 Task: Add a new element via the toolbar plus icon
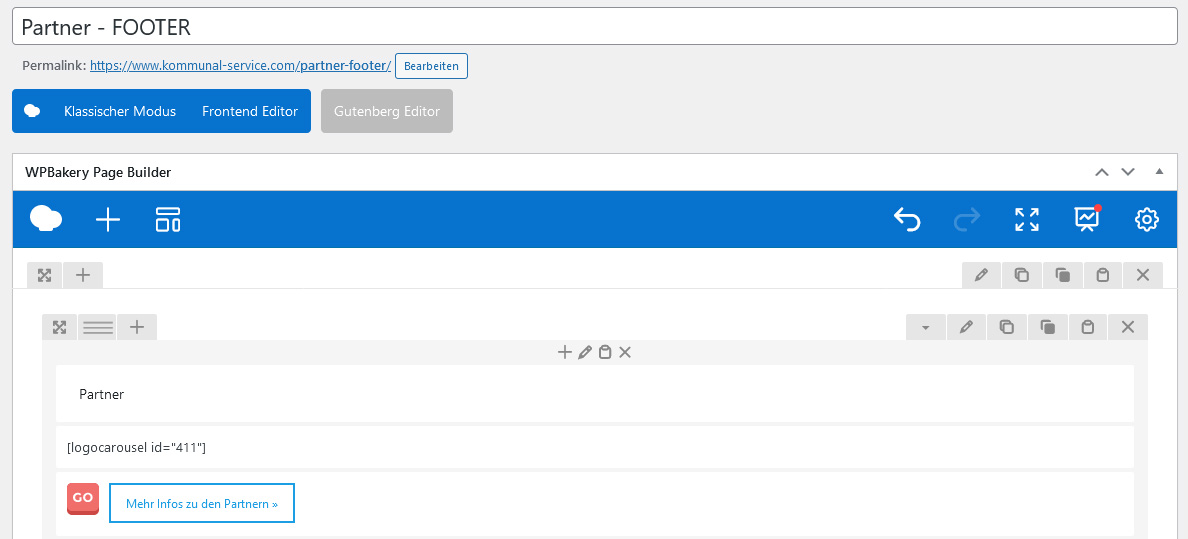[x=108, y=220]
